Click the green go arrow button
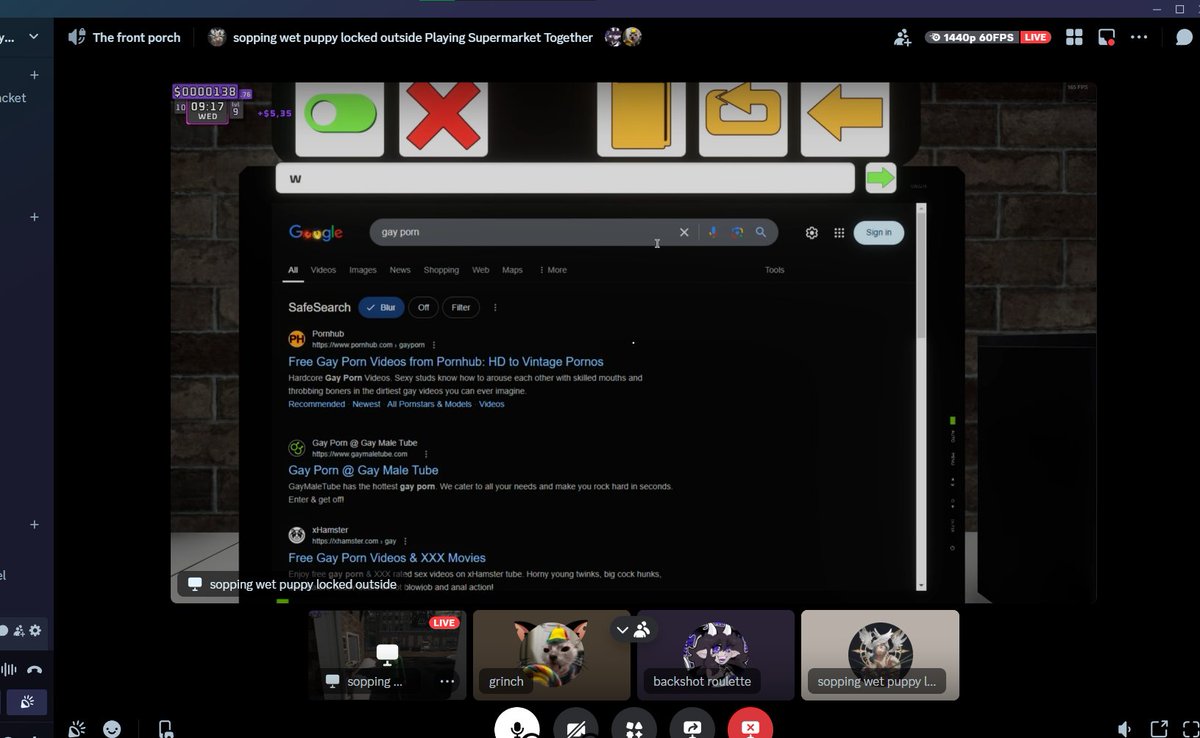 881,178
